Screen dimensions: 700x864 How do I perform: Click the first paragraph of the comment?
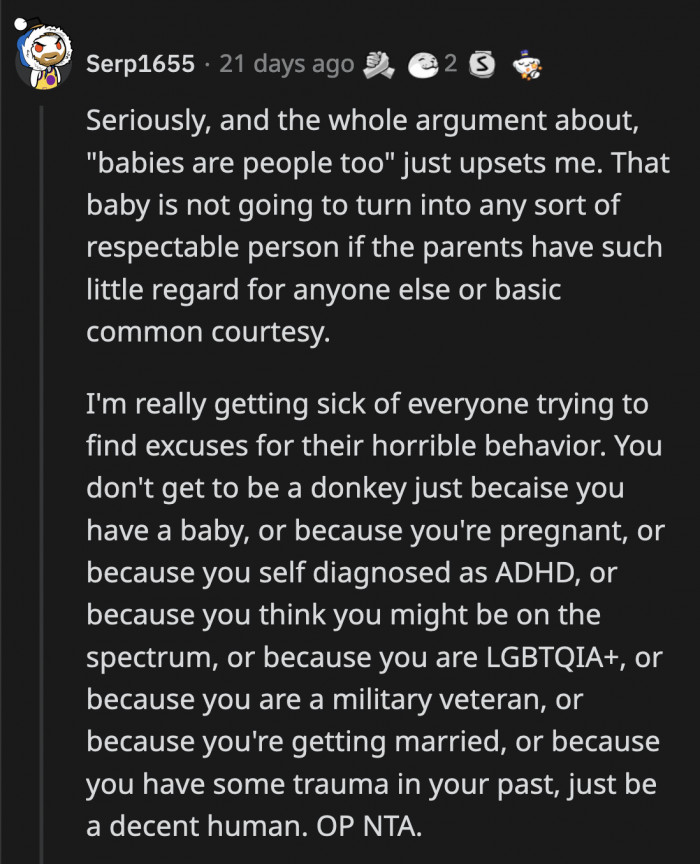[380, 225]
